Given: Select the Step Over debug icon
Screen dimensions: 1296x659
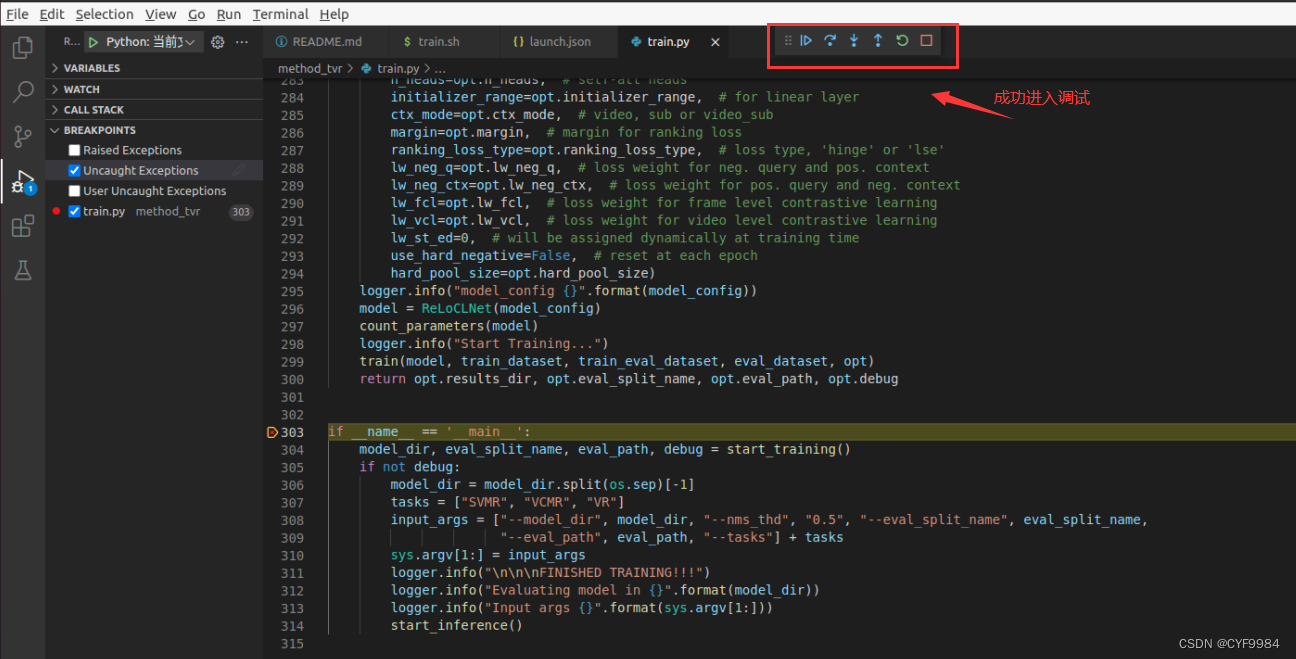Looking at the screenshot, I should click(830, 40).
